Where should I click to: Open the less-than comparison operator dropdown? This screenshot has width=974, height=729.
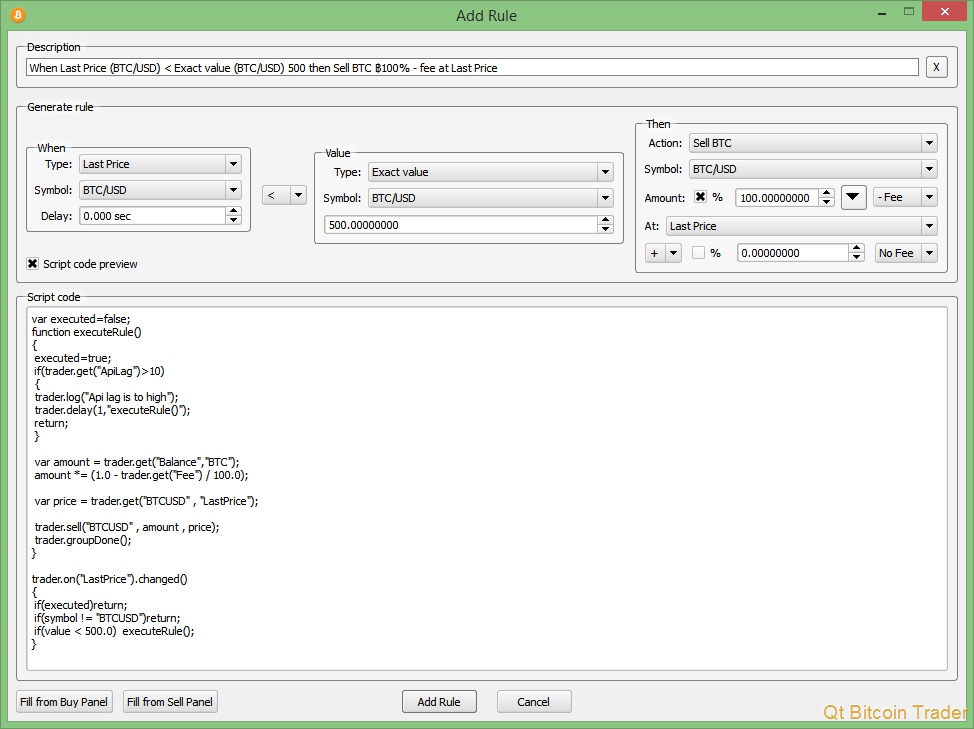click(284, 195)
